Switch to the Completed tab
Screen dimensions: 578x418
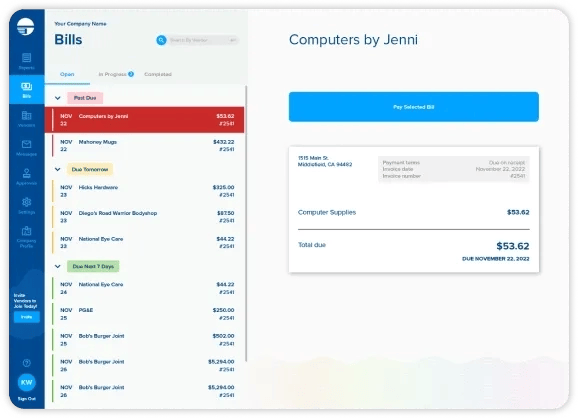(158, 74)
